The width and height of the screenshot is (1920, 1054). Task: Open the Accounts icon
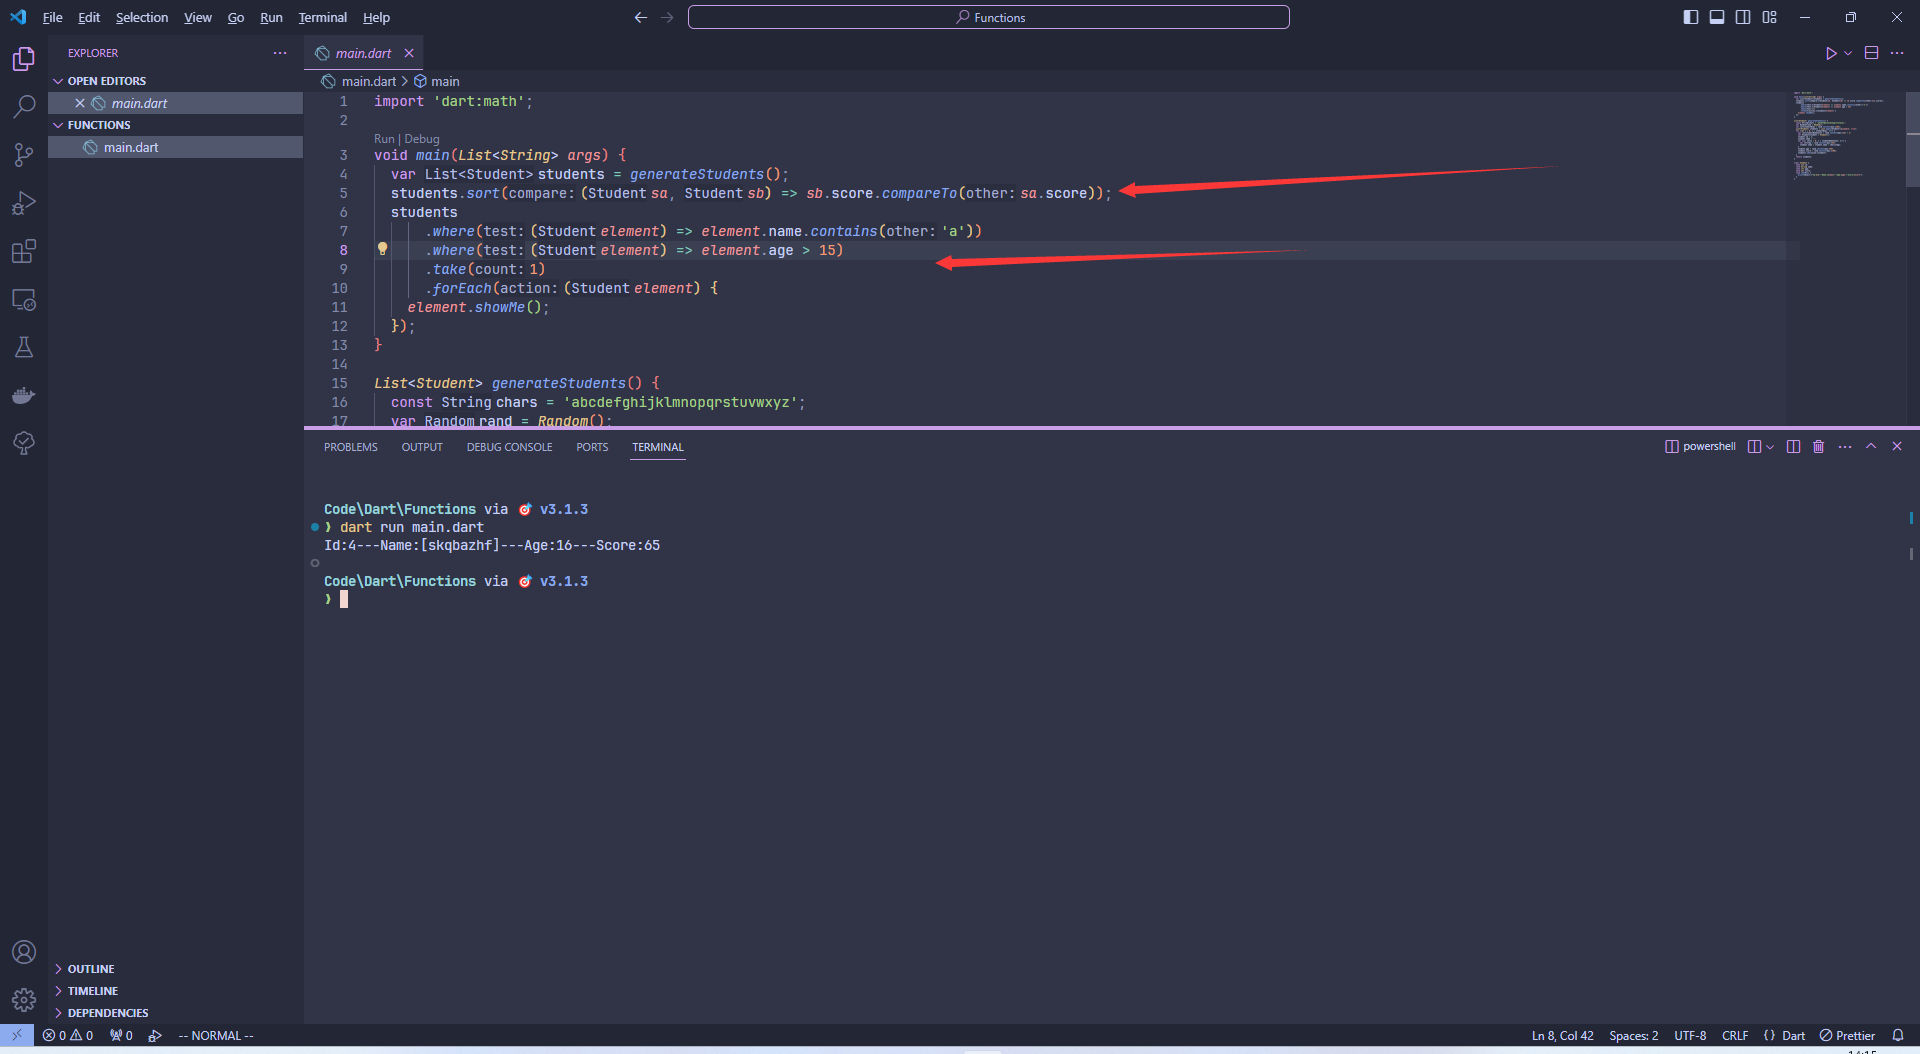(x=24, y=952)
